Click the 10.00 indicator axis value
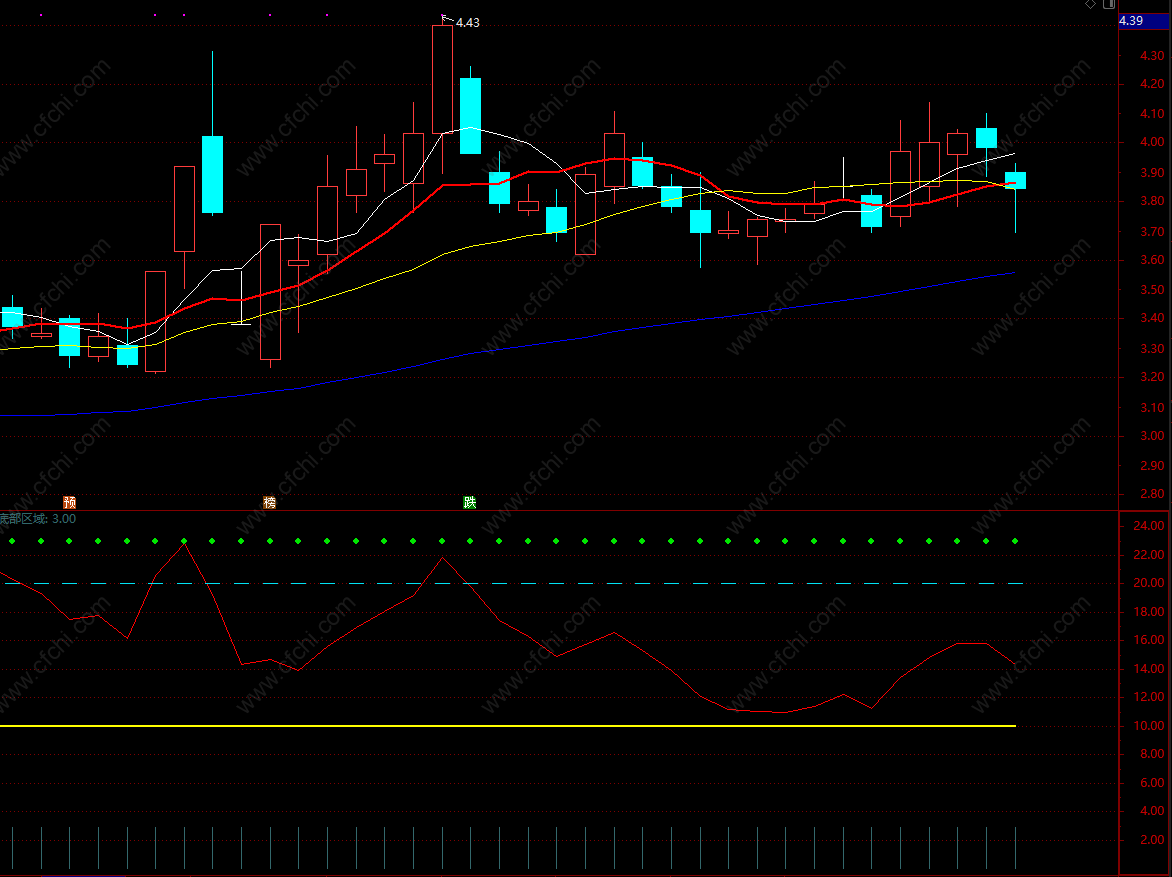The height and width of the screenshot is (877, 1172). point(1149,726)
